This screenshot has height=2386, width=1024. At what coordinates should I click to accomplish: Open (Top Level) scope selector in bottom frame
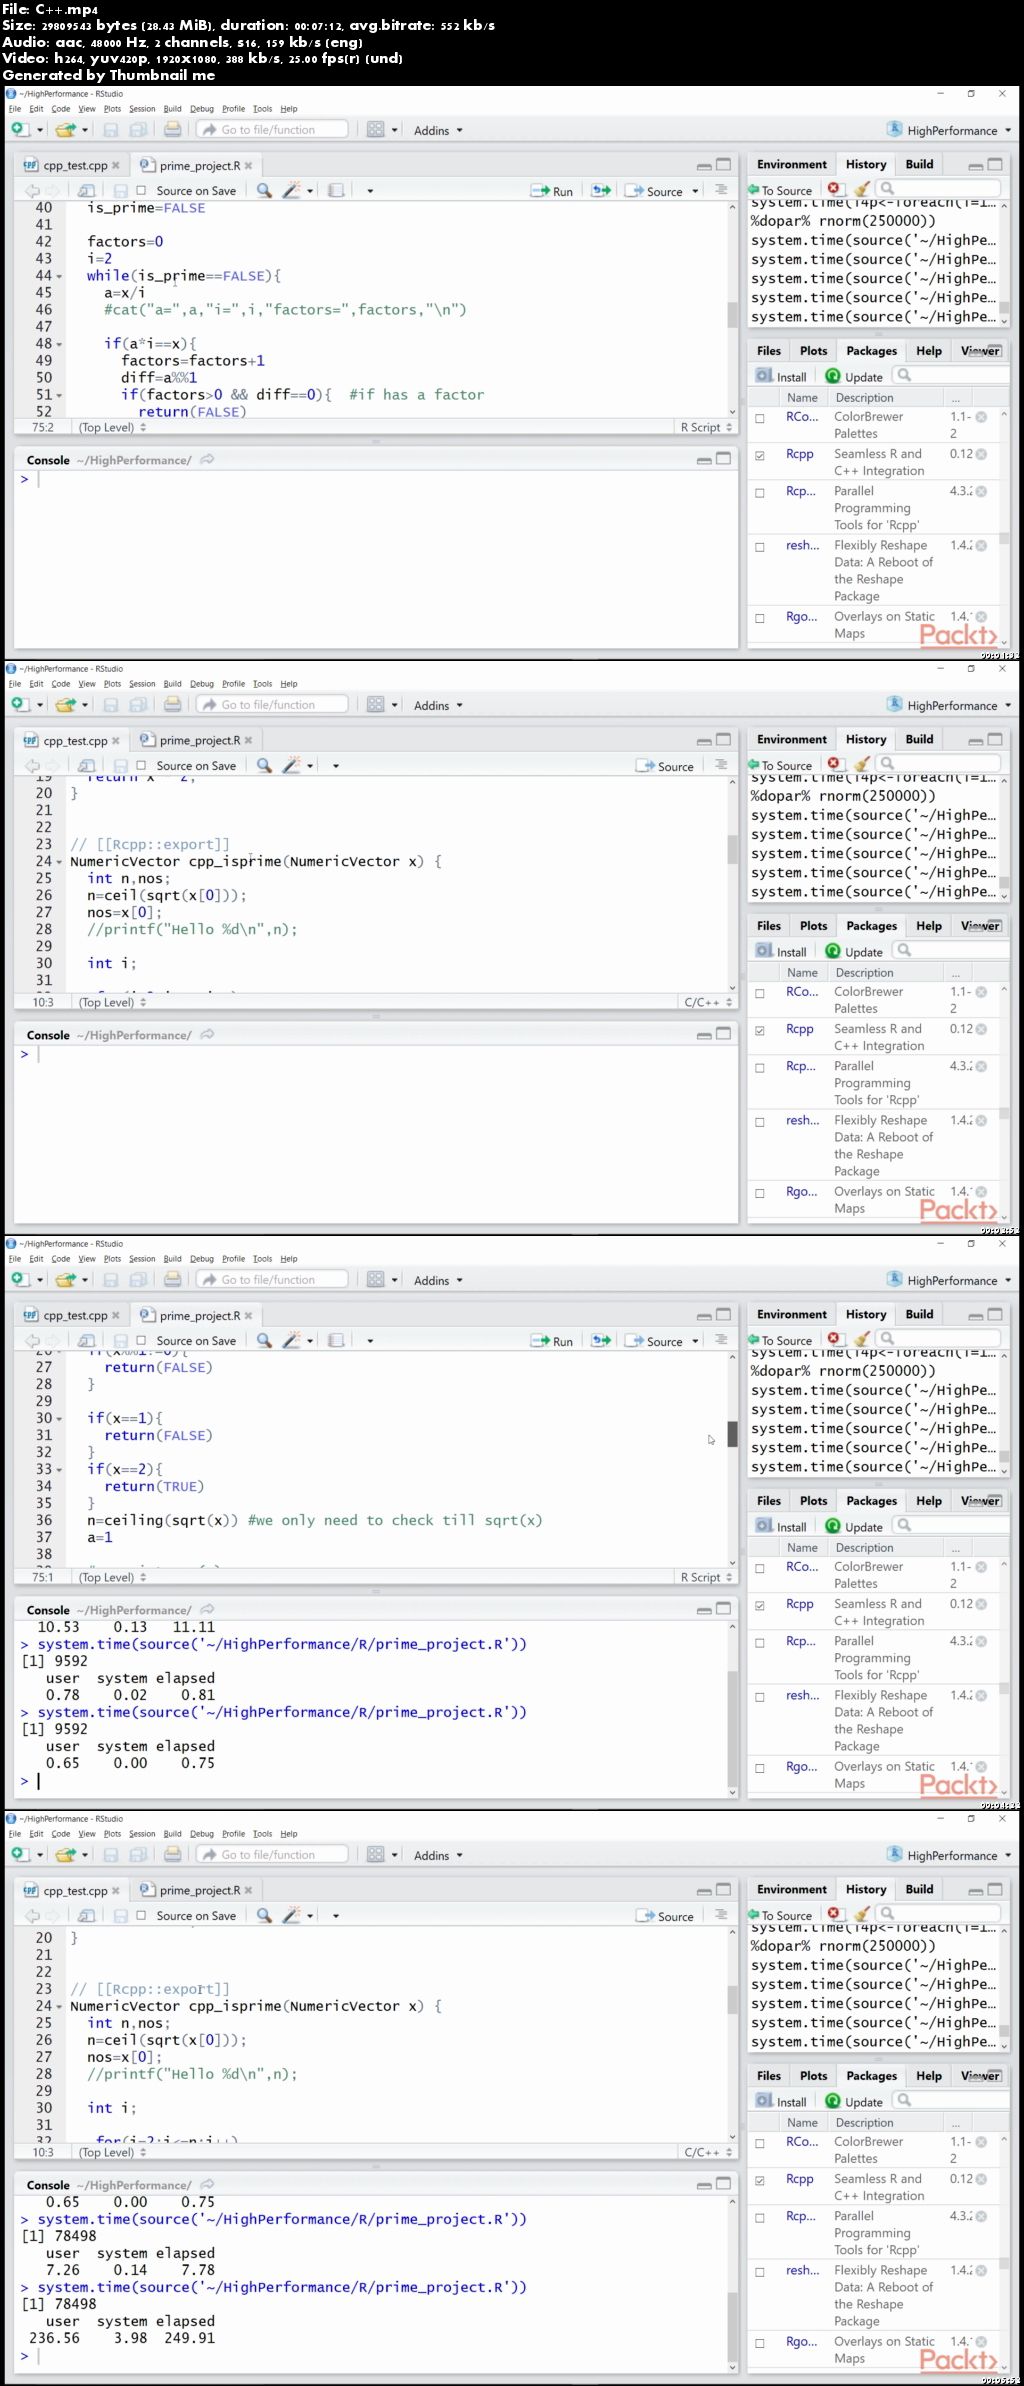[x=112, y=2152]
